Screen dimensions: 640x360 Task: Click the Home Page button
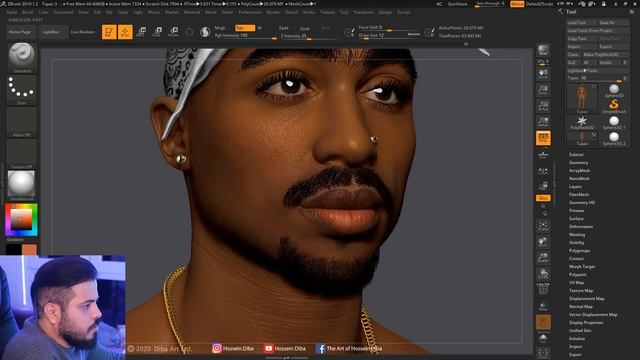click(x=20, y=32)
